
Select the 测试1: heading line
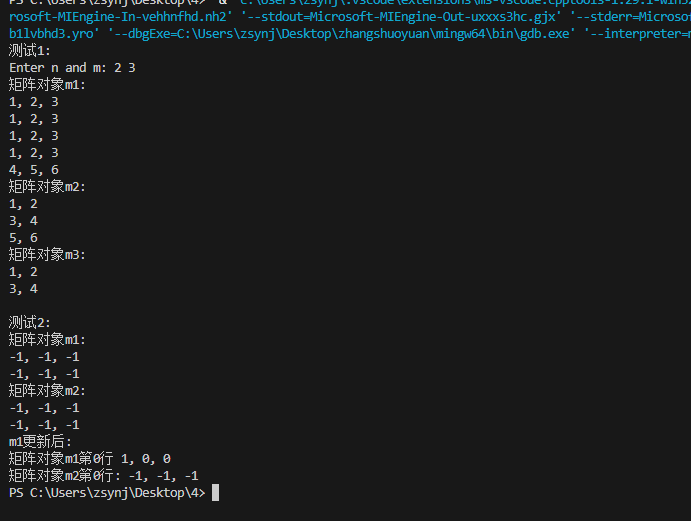coord(30,51)
